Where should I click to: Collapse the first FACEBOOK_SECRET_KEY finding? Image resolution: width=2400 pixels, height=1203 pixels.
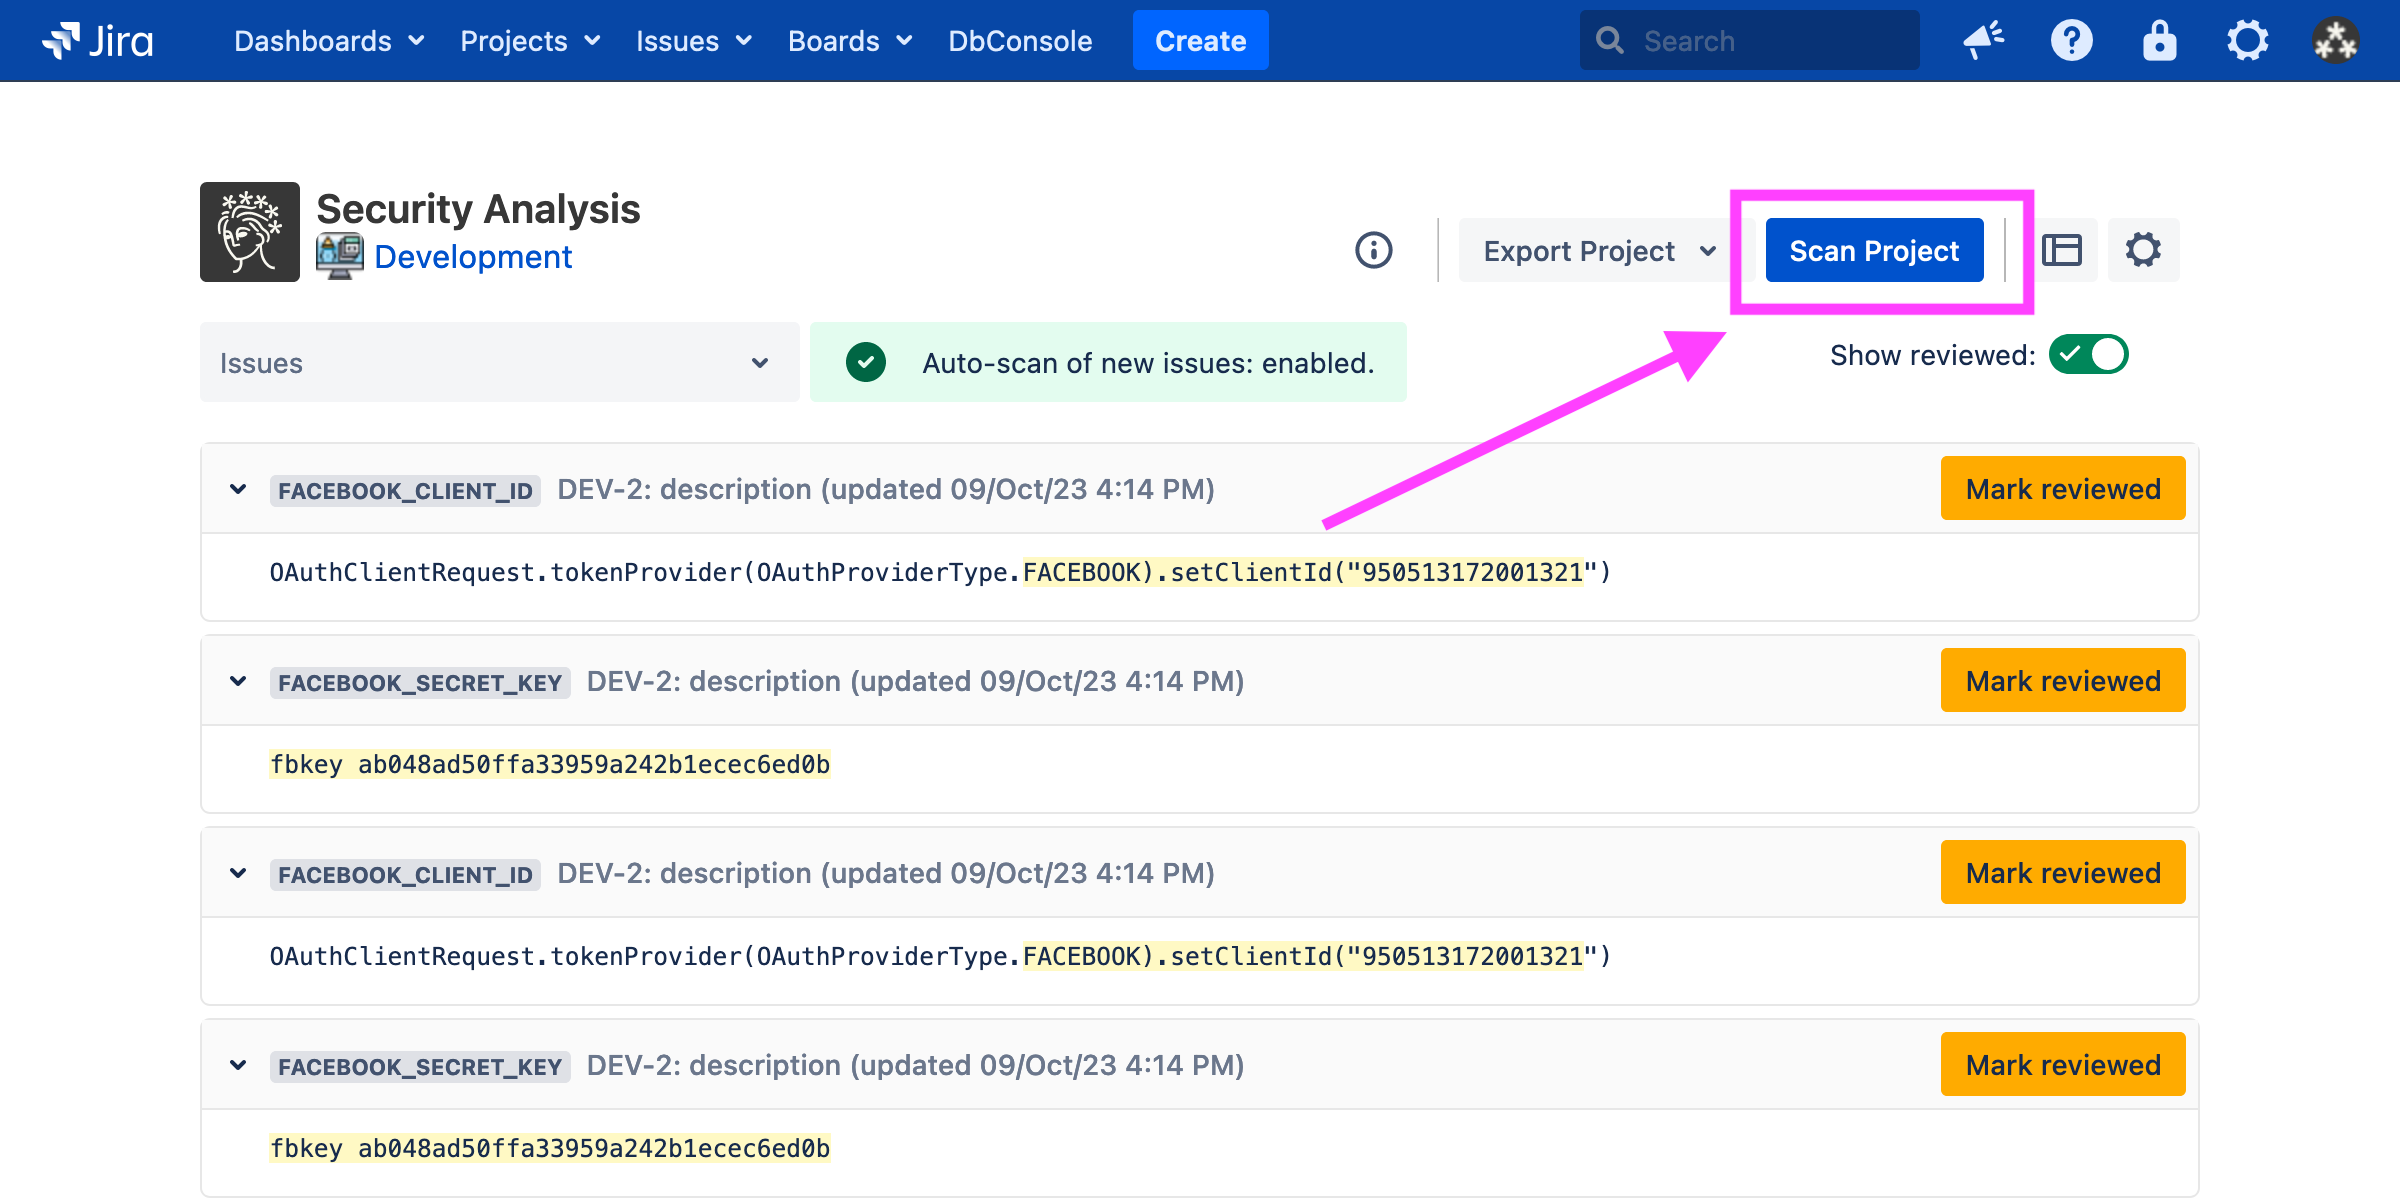click(x=238, y=681)
